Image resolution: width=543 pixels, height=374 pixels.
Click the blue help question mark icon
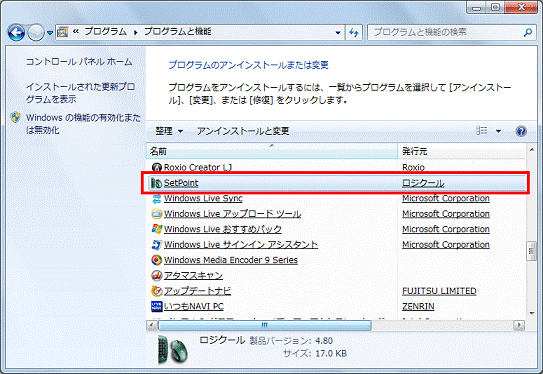(x=521, y=131)
